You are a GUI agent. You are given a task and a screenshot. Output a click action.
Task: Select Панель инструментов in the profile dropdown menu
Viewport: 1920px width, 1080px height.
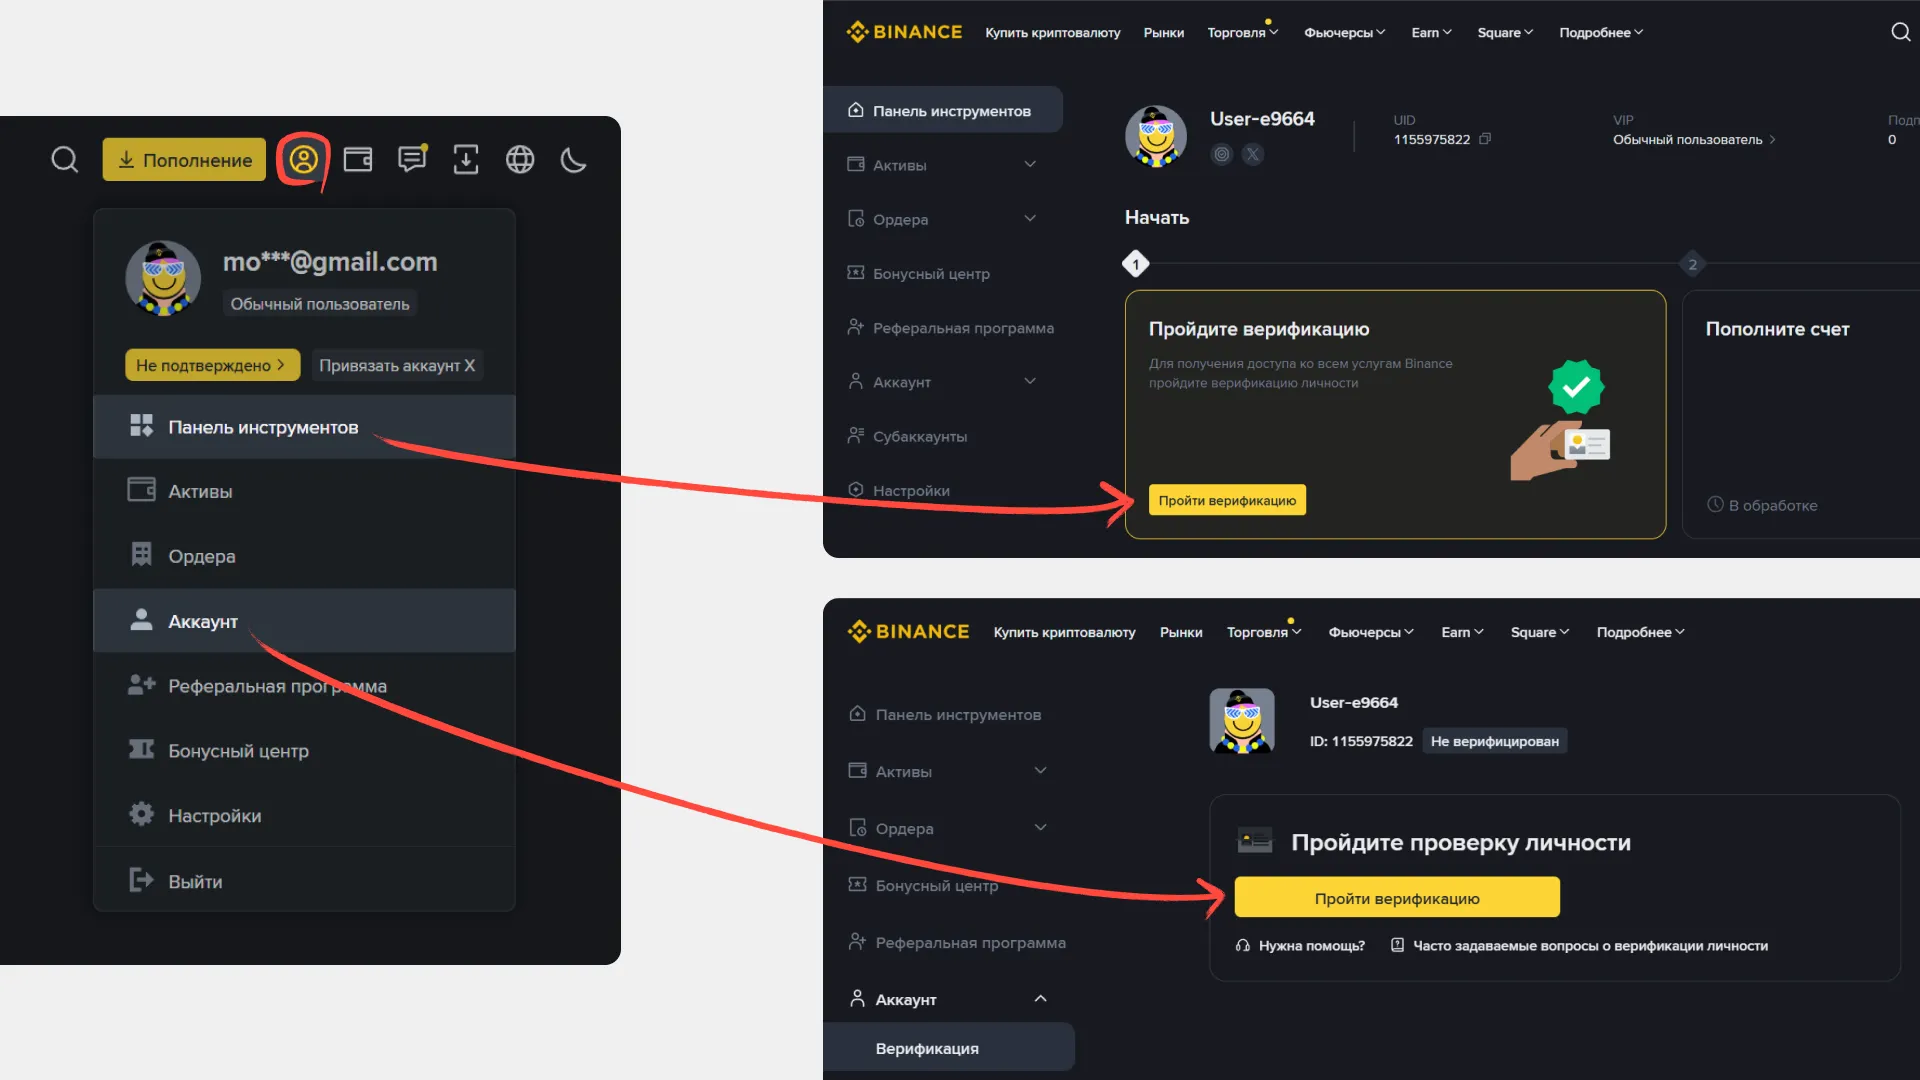point(262,427)
